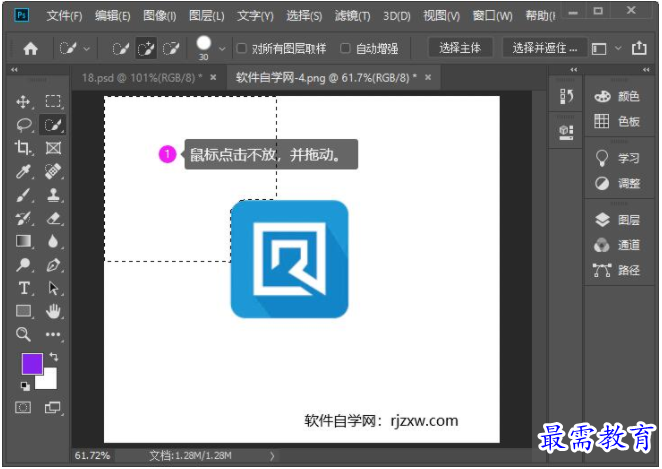Select the Eraser tool

pyautogui.click(x=53, y=218)
